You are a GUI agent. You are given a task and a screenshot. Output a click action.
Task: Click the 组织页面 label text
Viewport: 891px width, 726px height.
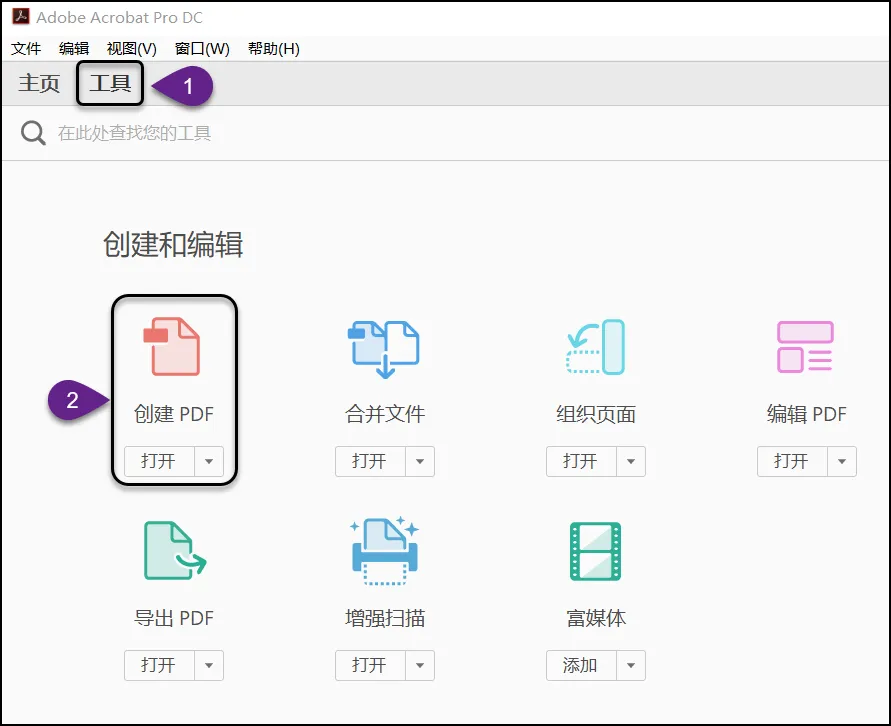(596, 414)
